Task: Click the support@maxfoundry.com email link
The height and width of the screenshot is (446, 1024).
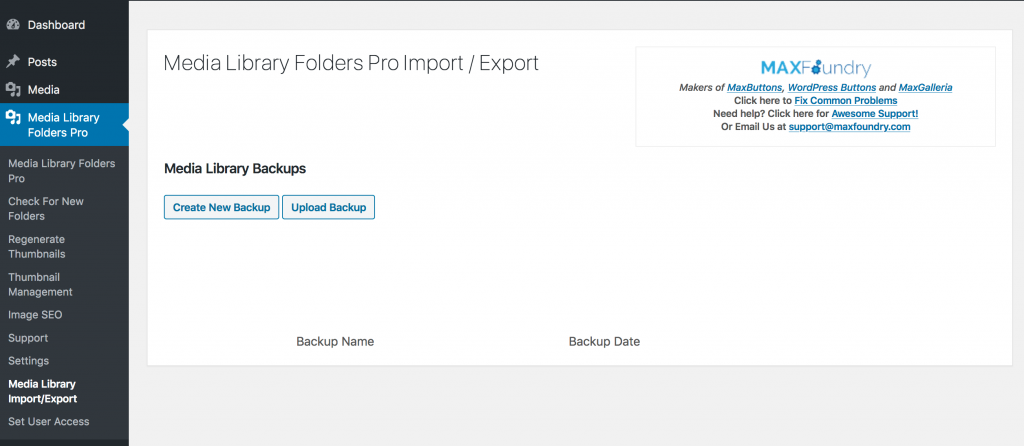Action: pyautogui.click(x=849, y=127)
